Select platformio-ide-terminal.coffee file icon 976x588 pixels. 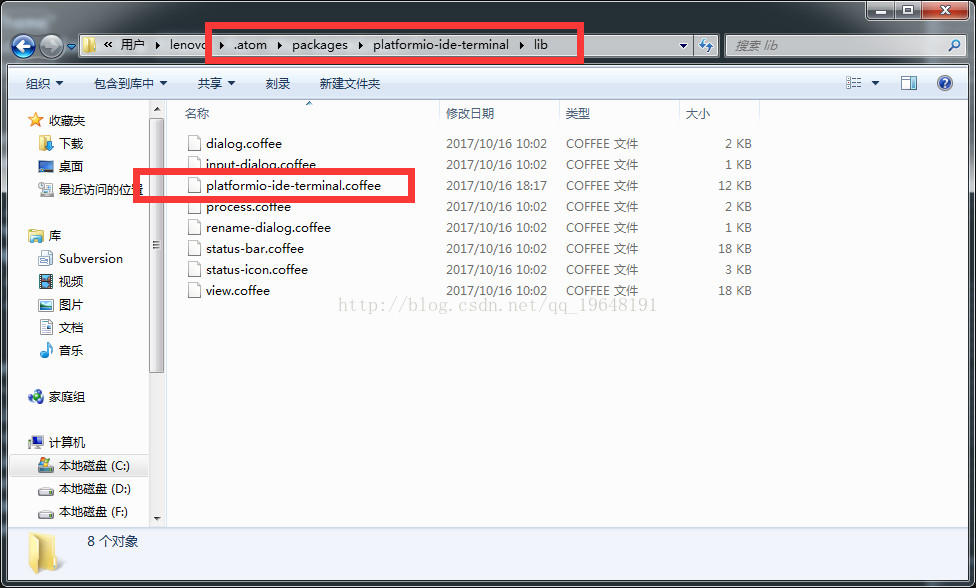[194, 185]
